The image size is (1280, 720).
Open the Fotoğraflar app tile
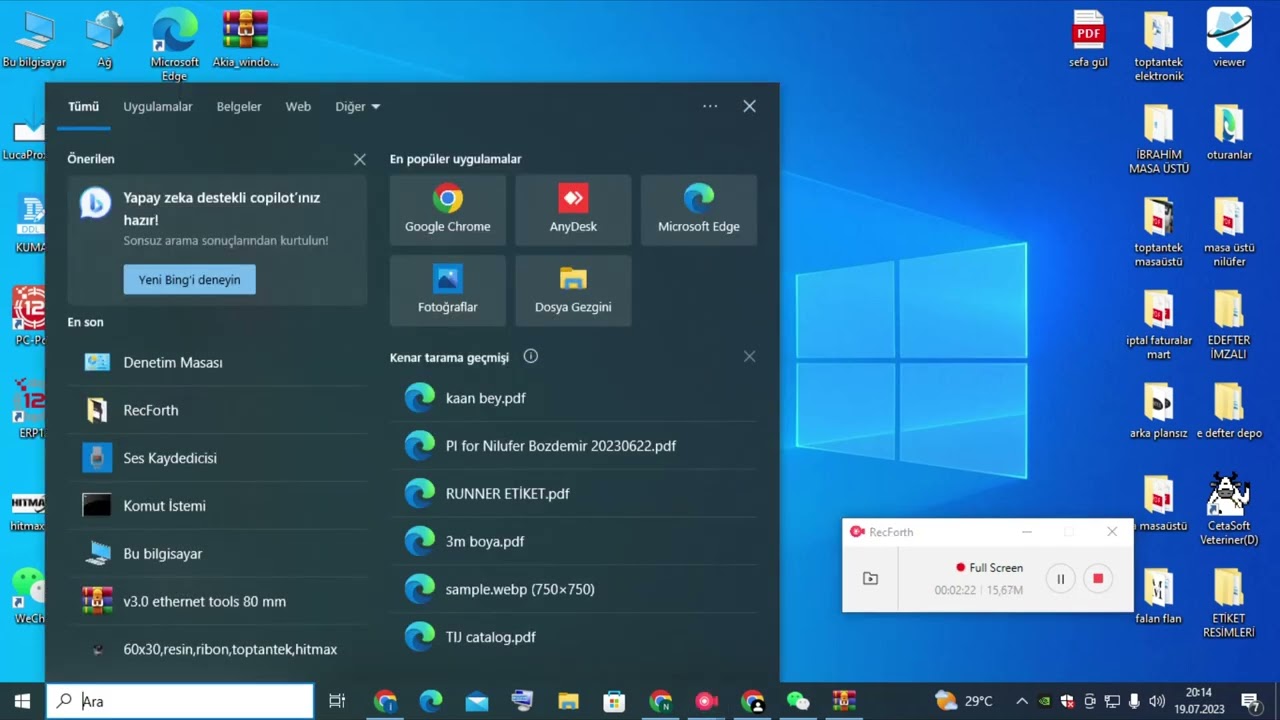[447, 290]
